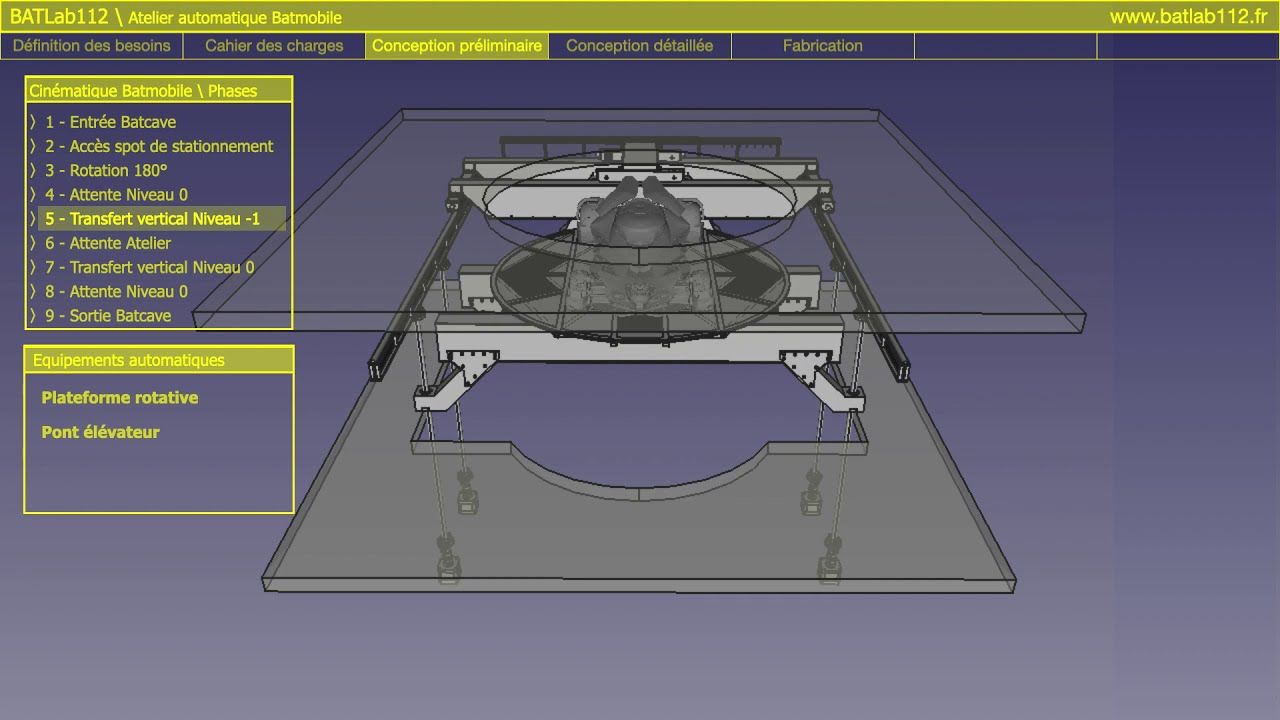
Task: Select the Conception préliminaire tab
Action: pyautogui.click(x=457, y=46)
